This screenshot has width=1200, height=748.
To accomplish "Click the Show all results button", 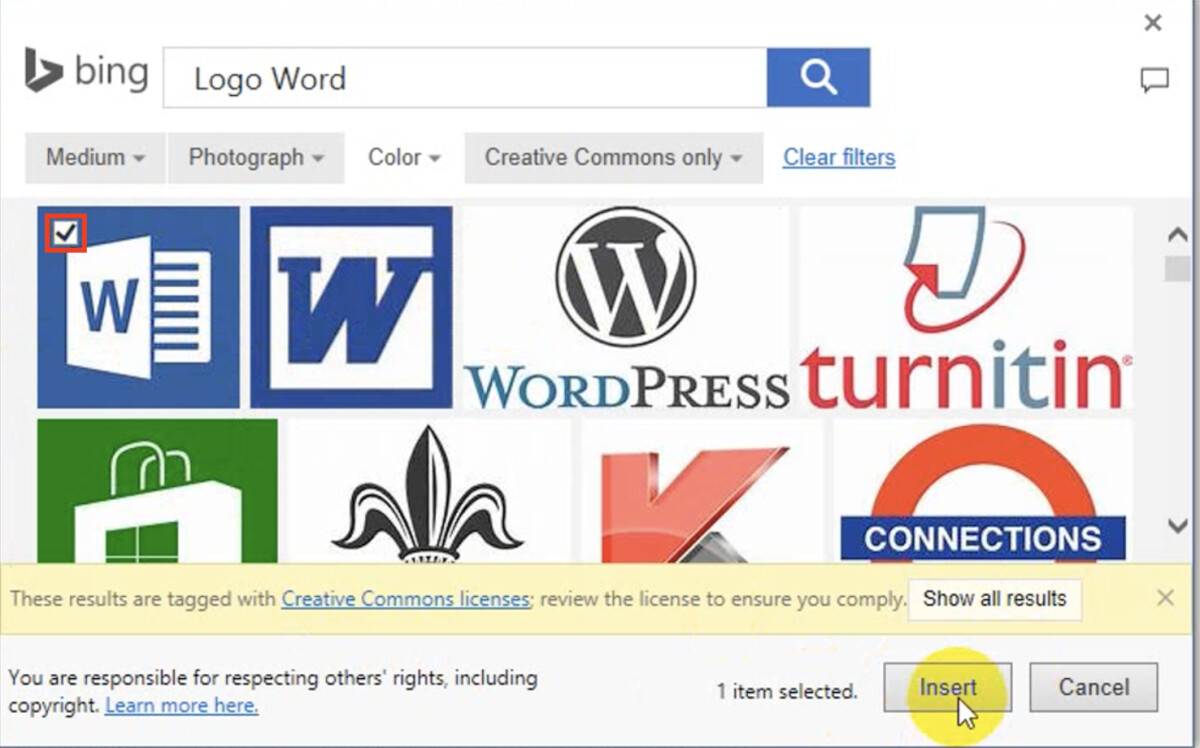I will (x=994, y=599).
